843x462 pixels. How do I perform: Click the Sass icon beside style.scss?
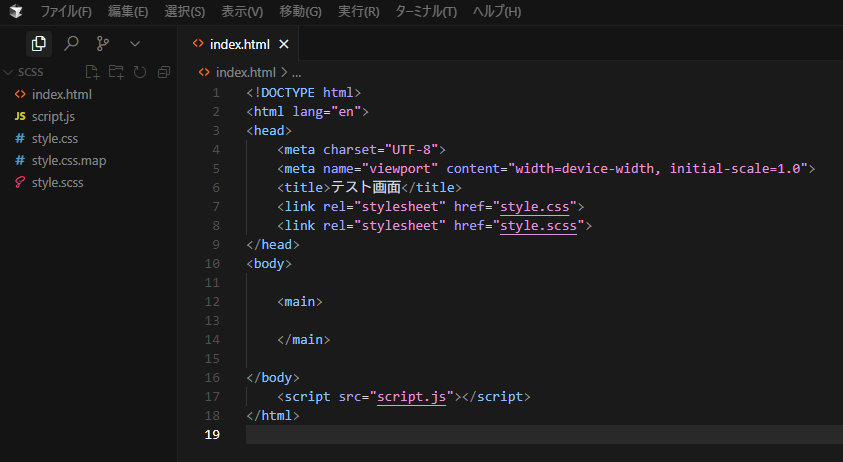(20, 182)
